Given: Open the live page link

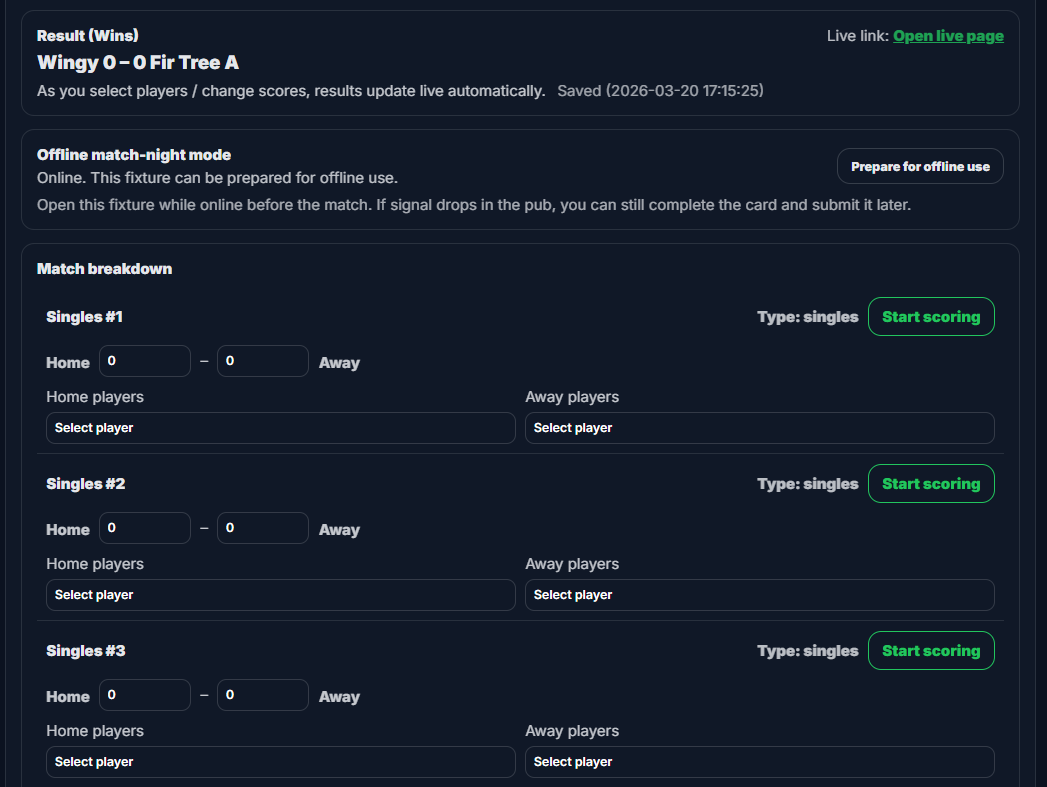Looking at the screenshot, I should coord(948,36).
